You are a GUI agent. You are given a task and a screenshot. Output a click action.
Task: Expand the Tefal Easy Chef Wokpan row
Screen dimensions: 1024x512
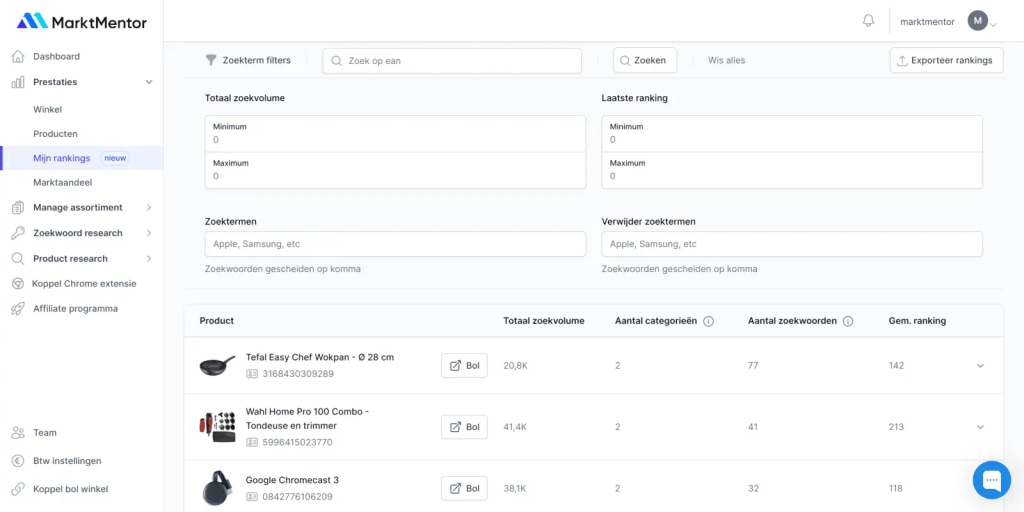coord(980,366)
